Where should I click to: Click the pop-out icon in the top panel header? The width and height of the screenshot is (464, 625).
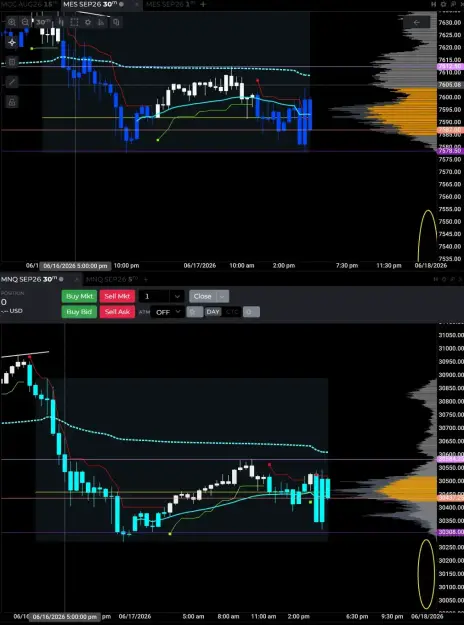coord(453,4)
